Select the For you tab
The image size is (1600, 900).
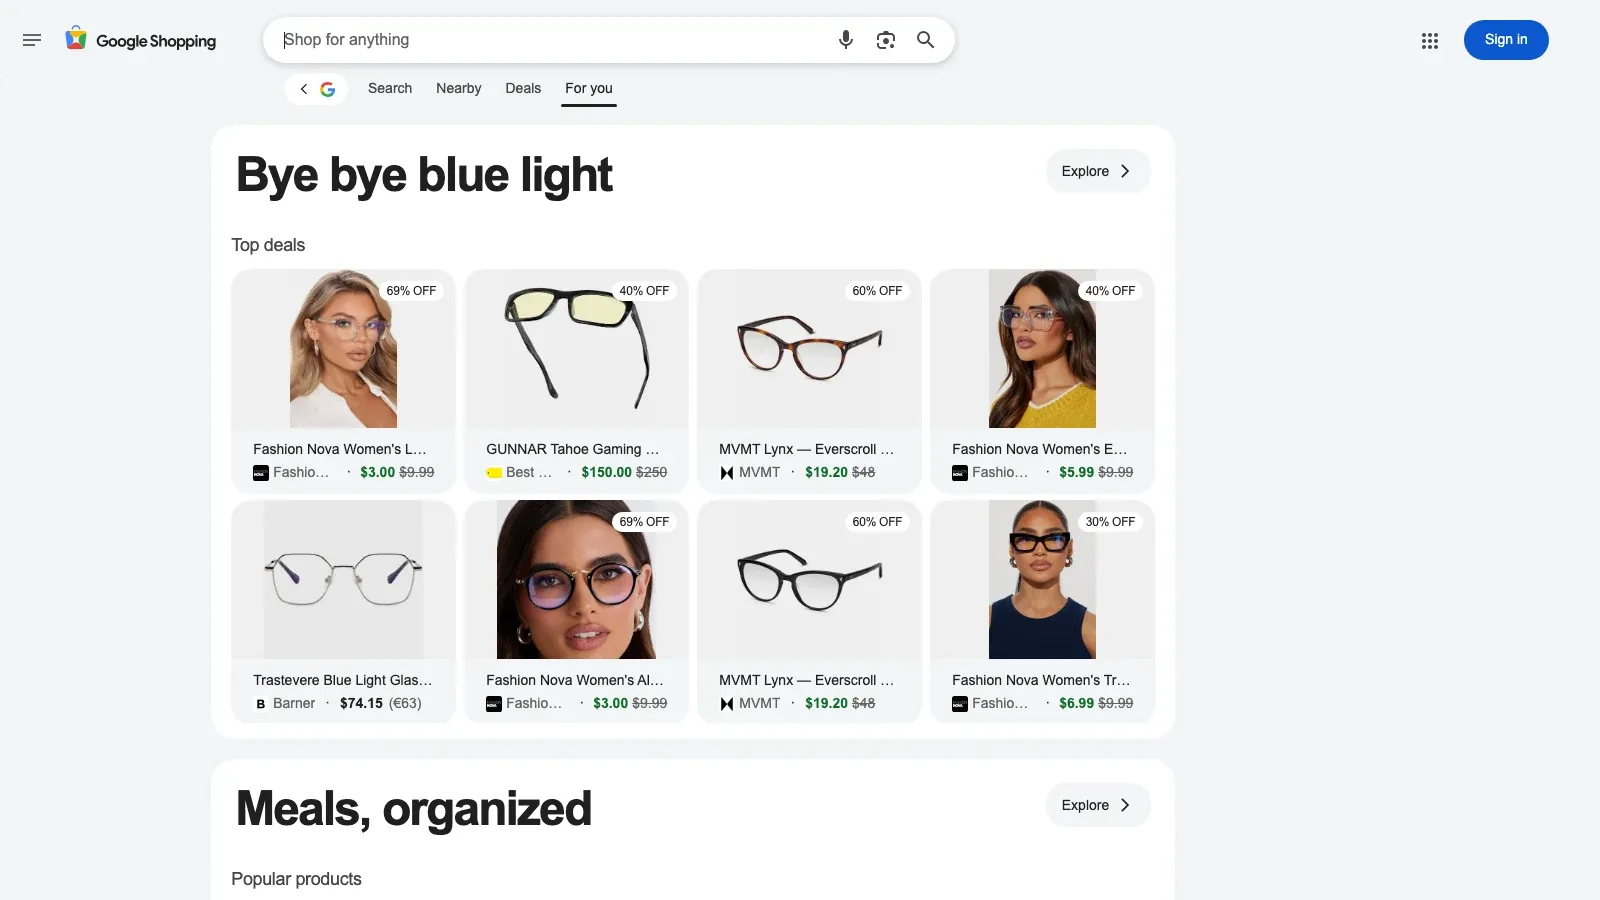[x=589, y=88]
